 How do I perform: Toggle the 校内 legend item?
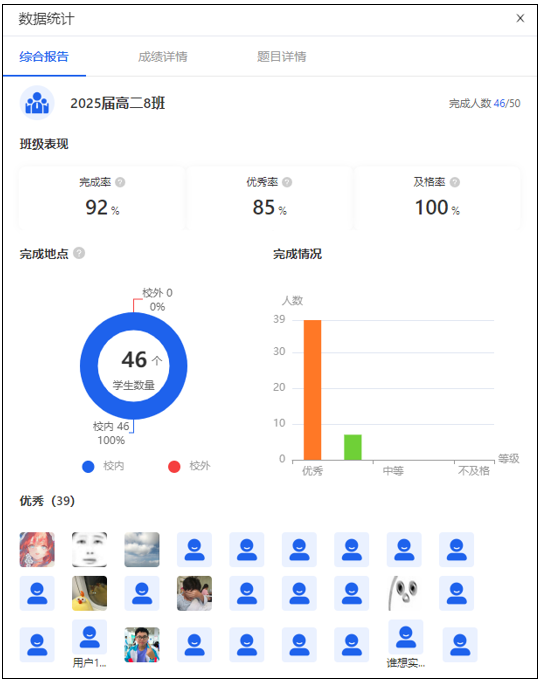[103, 466]
